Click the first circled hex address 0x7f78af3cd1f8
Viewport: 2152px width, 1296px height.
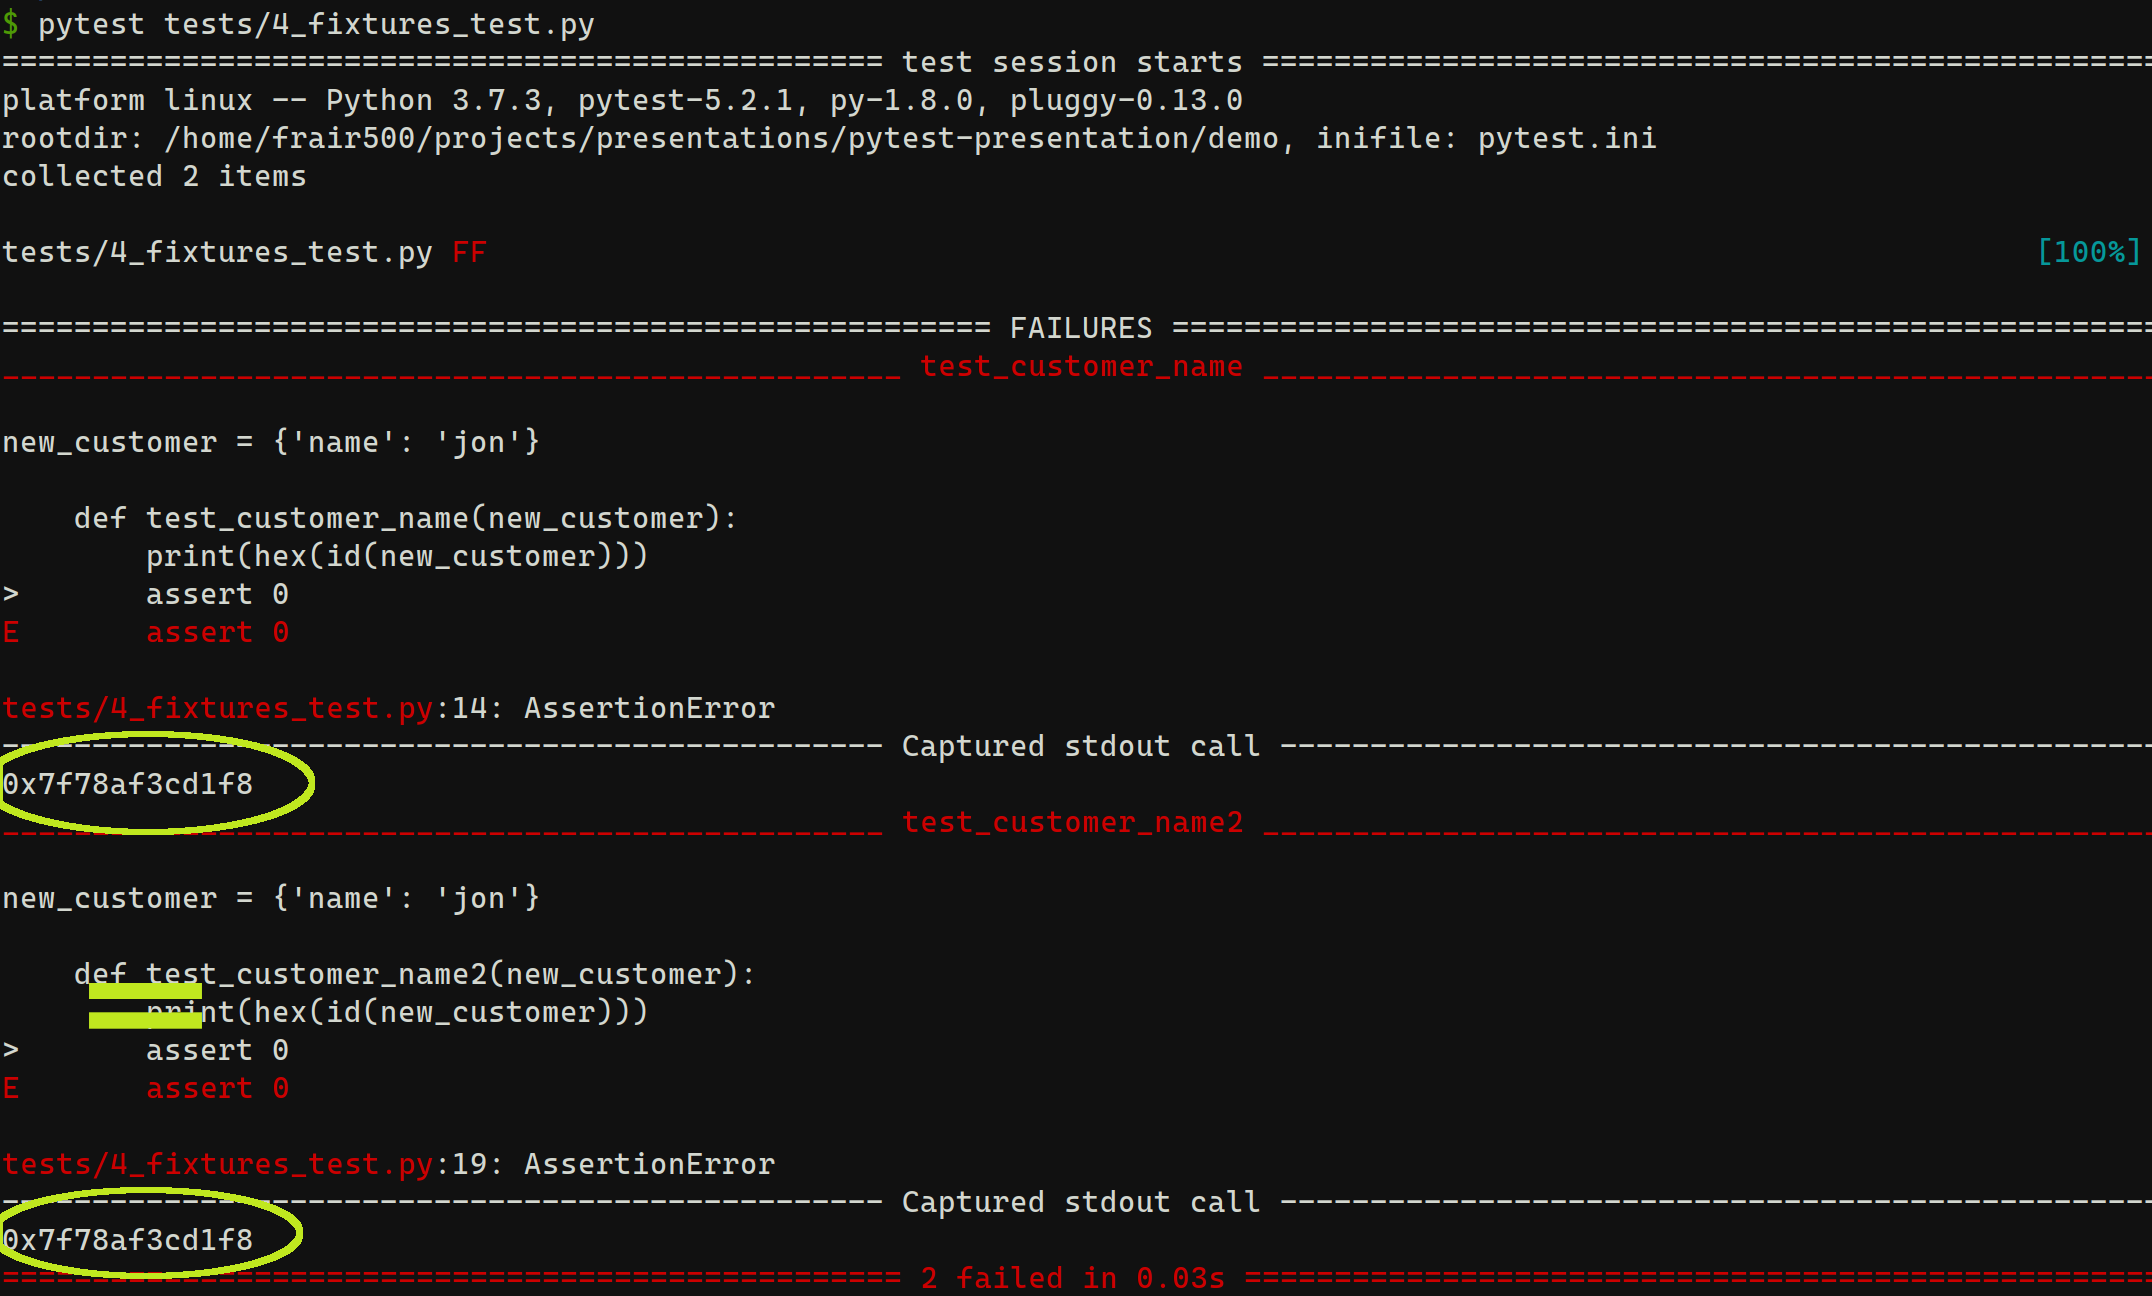[128, 784]
